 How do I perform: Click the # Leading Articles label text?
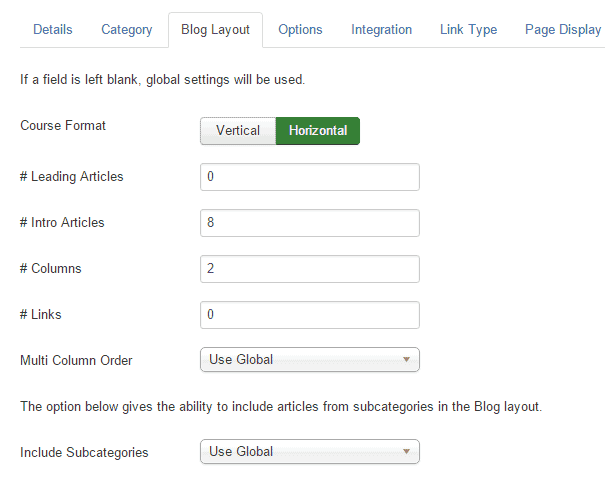[72, 177]
